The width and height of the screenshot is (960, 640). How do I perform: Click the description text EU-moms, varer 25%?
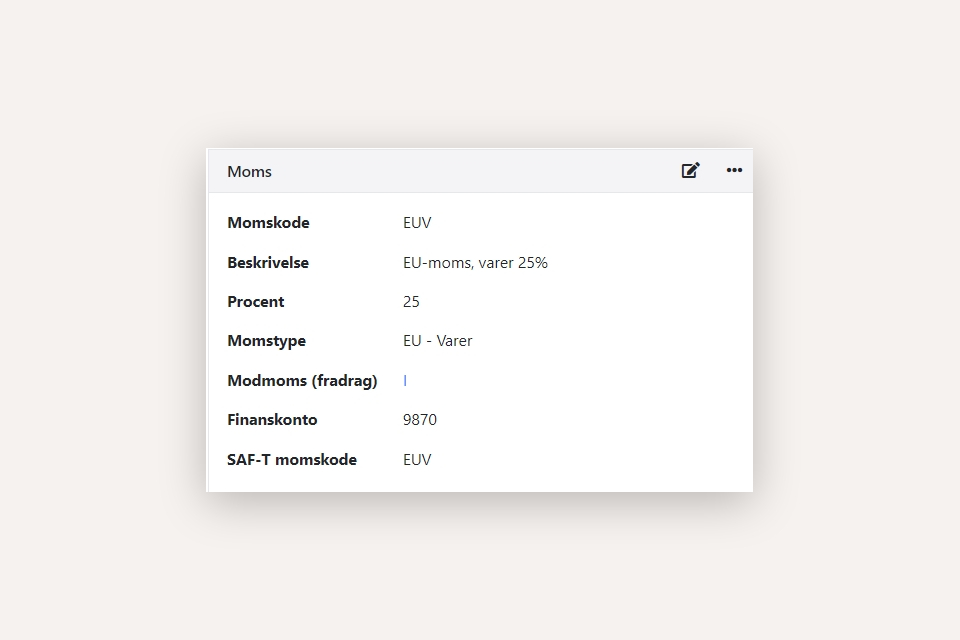click(475, 263)
